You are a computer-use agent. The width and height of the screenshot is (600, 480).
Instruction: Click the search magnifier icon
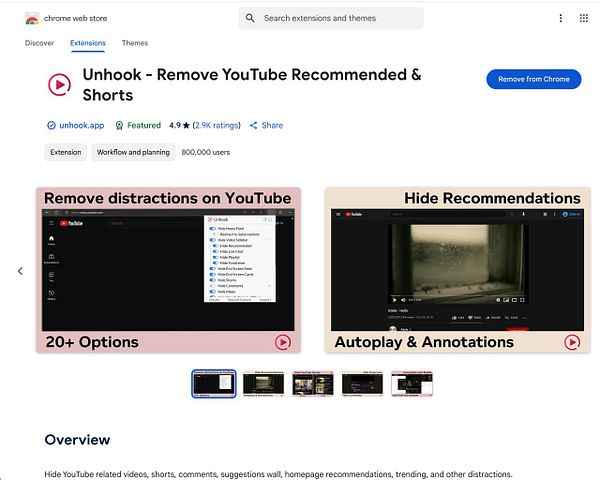(x=250, y=18)
